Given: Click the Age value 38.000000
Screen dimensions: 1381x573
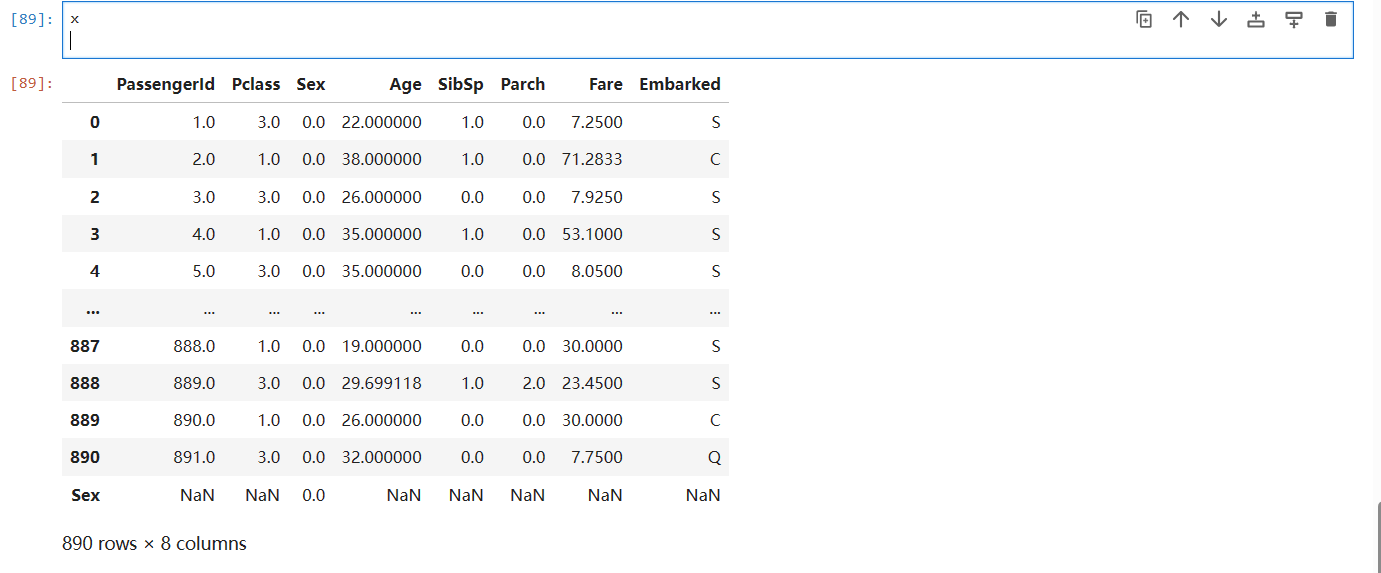Looking at the screenshot, I should pyautogui.click(x=382, y=159).
